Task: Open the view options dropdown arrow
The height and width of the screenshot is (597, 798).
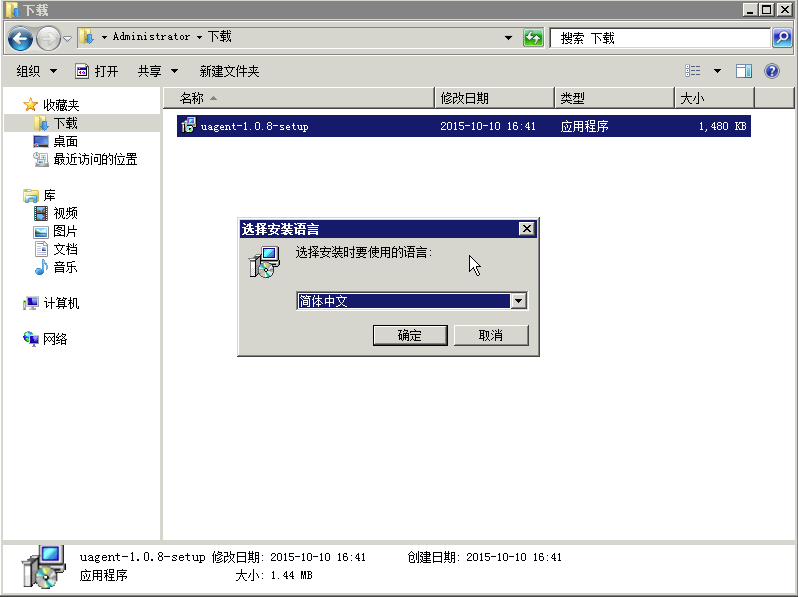Action: click(717, 71)
